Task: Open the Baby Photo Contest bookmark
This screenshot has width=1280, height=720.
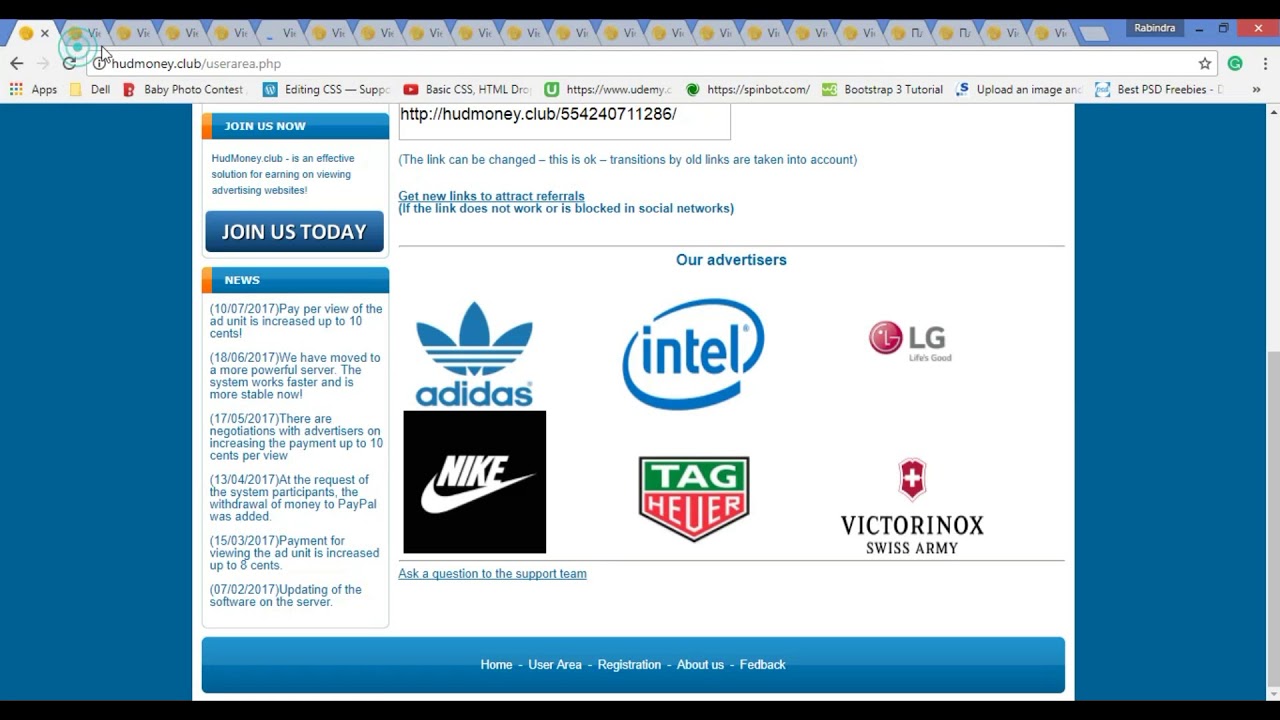Action: pos(183,89)
